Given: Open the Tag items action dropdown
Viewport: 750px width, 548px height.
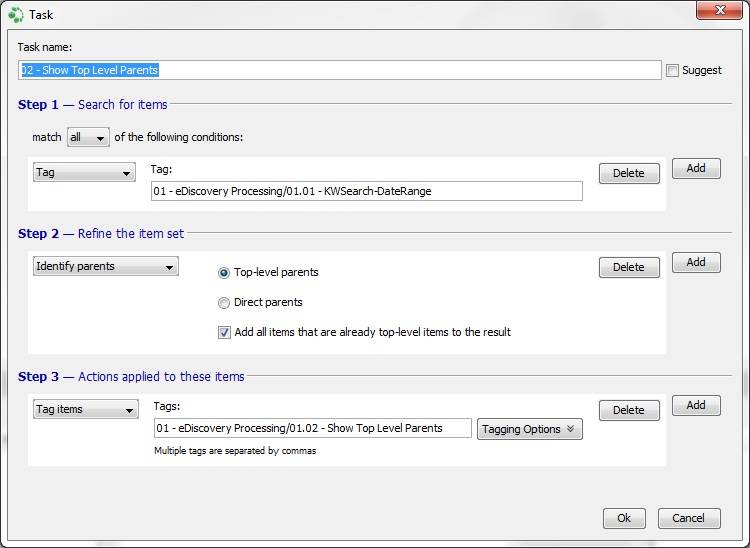Looking at the screenshot, I should tap(86, 409).
